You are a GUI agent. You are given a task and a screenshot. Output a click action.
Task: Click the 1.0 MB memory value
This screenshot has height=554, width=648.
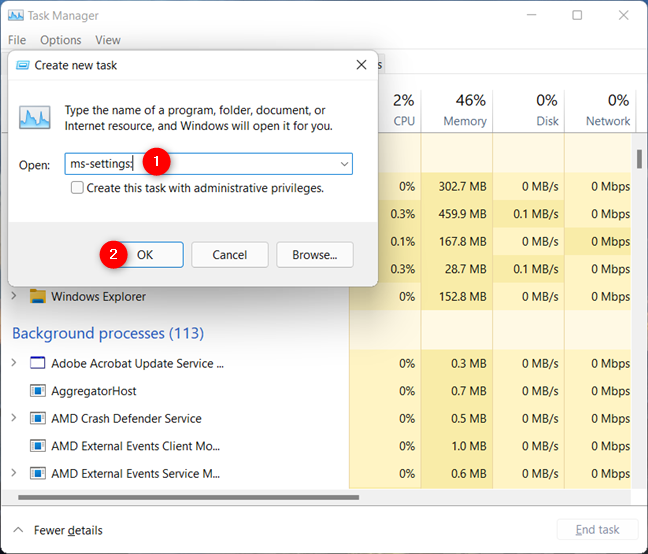pyautogui.click(x=457, y=446)
